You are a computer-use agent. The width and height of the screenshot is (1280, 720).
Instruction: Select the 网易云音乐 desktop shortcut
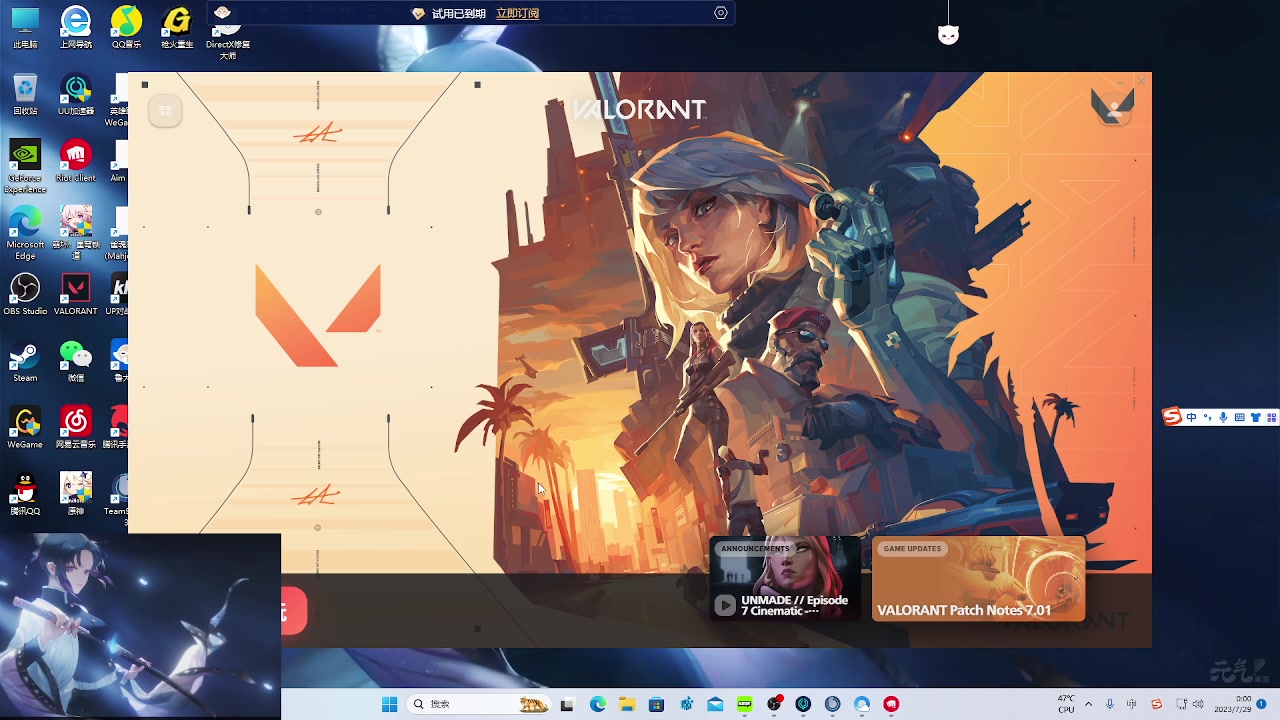click(x=76, y=427)
